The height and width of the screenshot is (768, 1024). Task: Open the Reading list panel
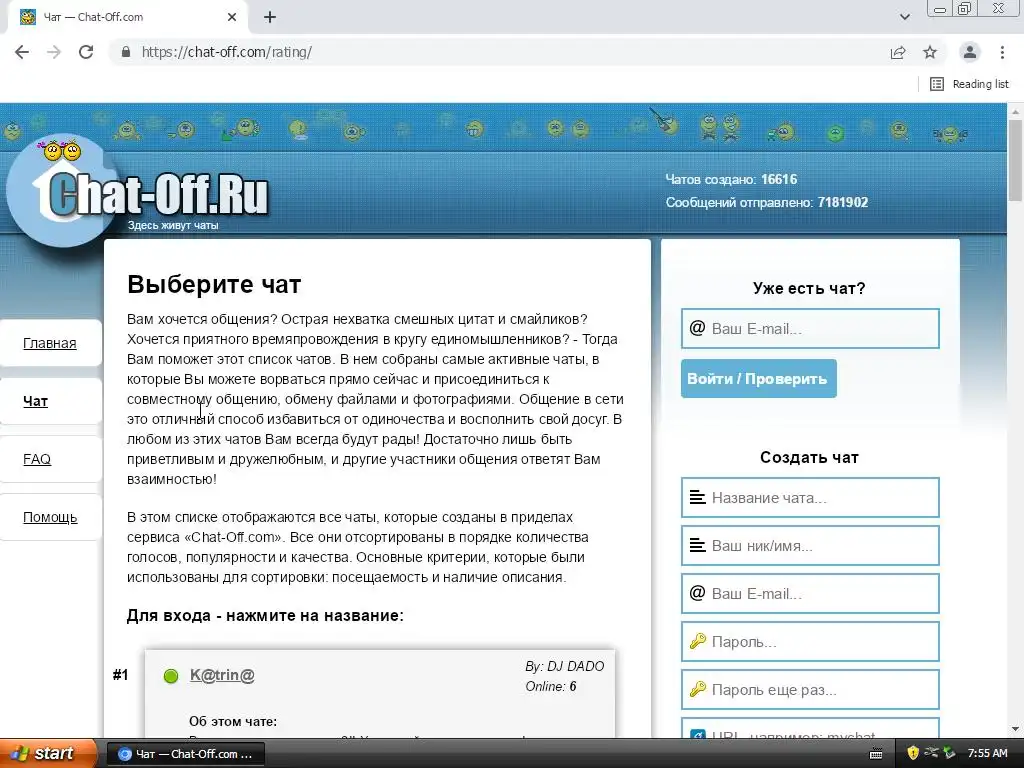point(969,84)
